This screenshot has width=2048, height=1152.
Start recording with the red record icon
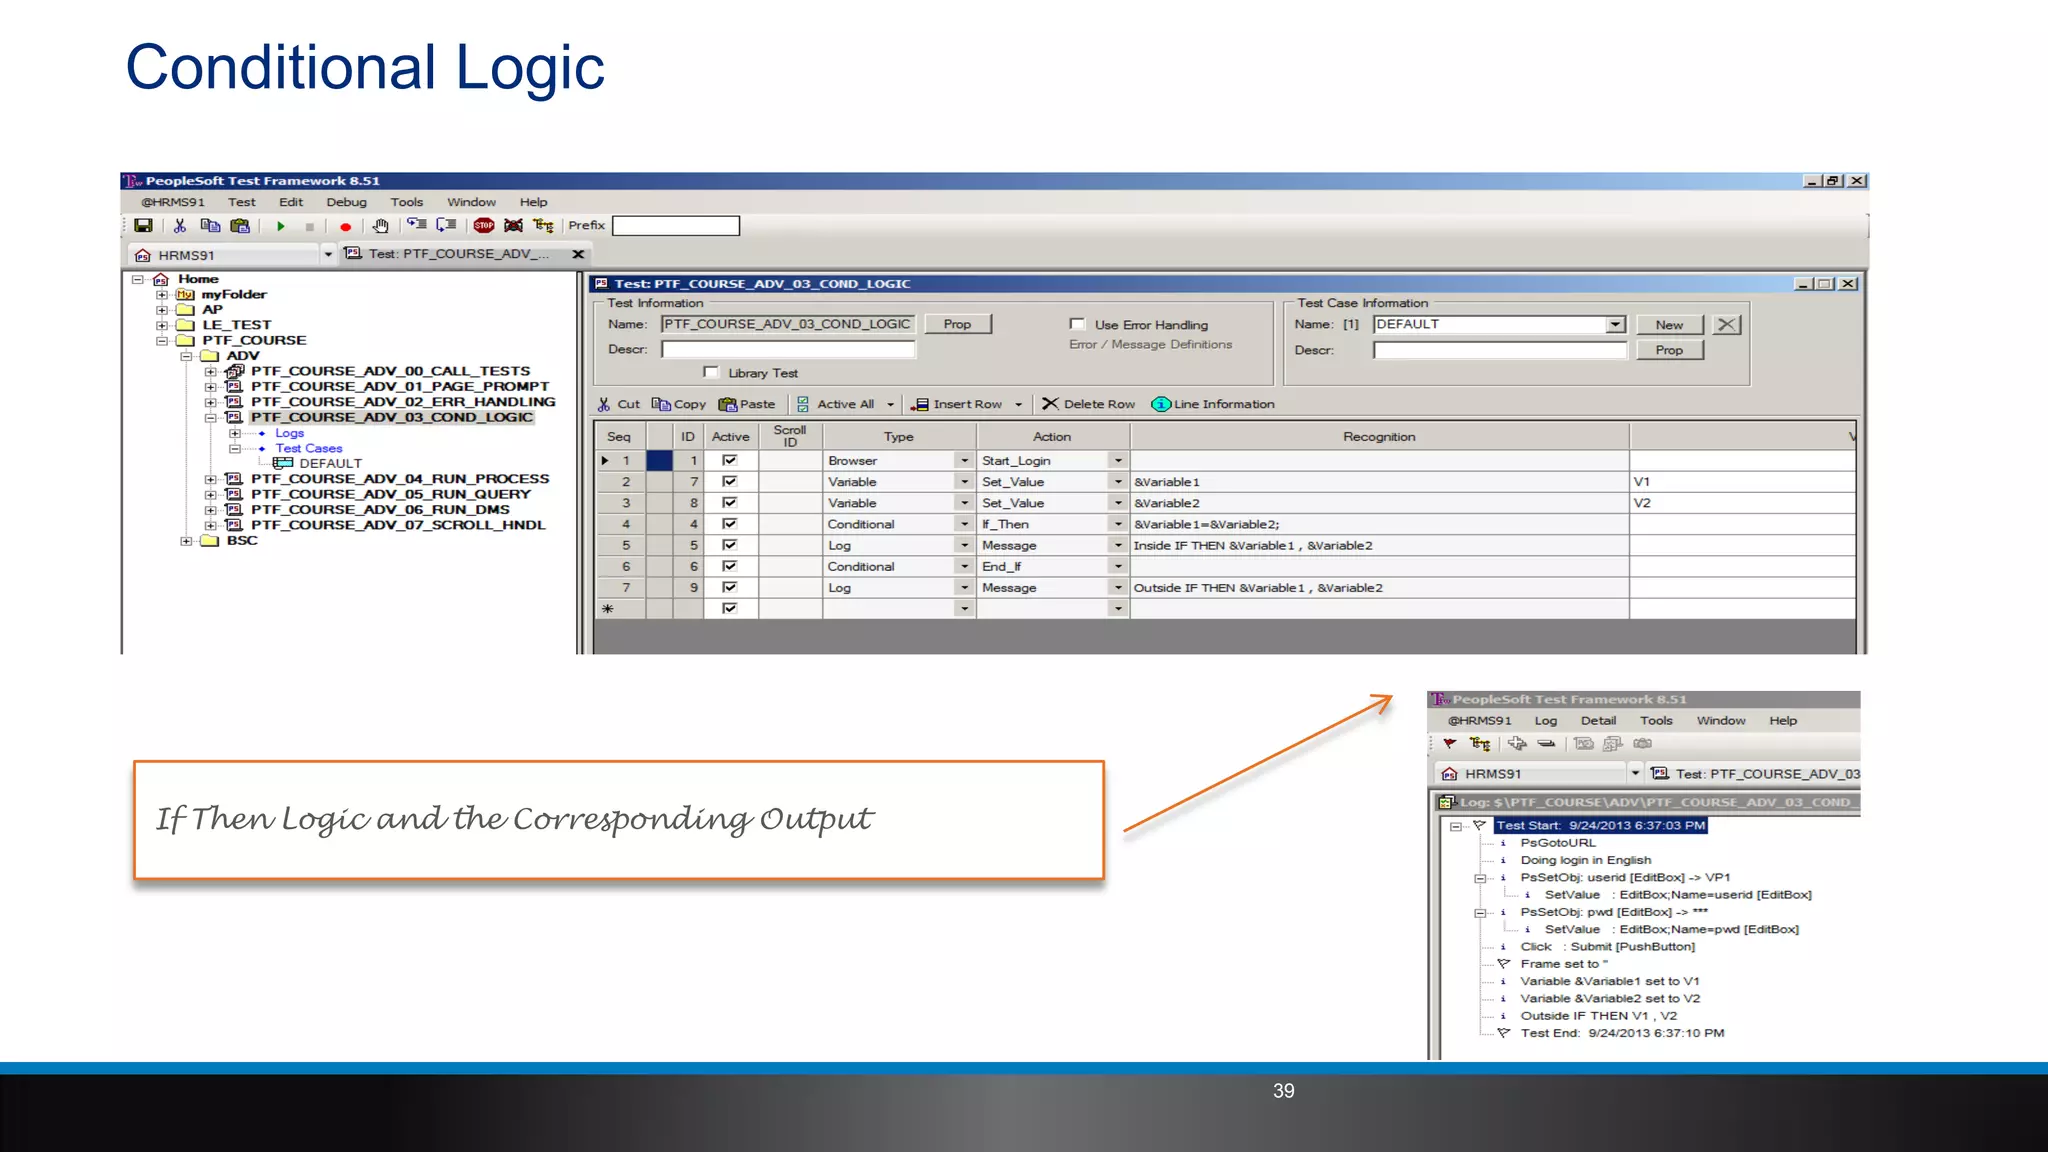coord(345,227)
